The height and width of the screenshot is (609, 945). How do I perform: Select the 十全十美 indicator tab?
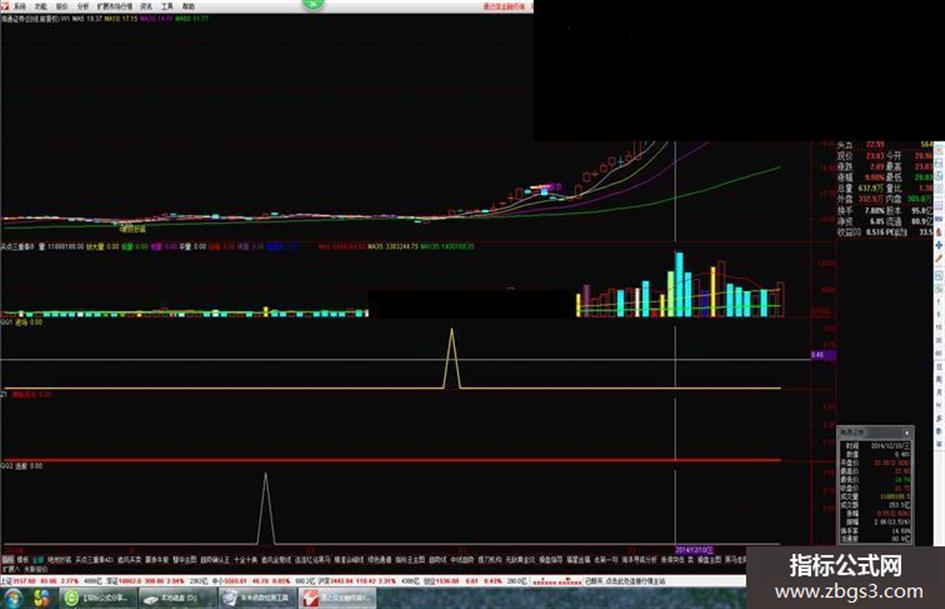click(x=245, y=560)
